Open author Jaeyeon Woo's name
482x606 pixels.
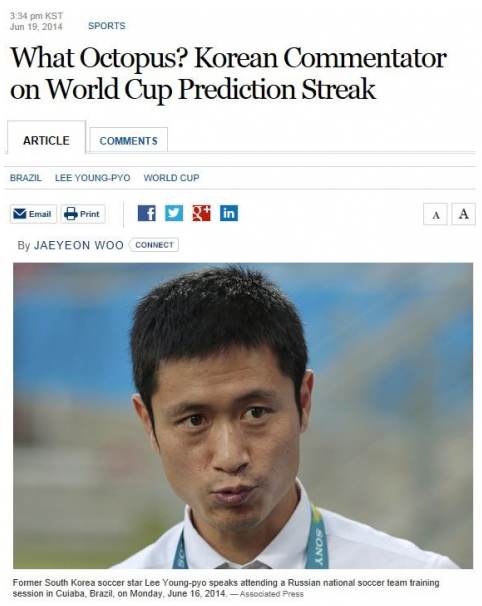click(79, 245)
